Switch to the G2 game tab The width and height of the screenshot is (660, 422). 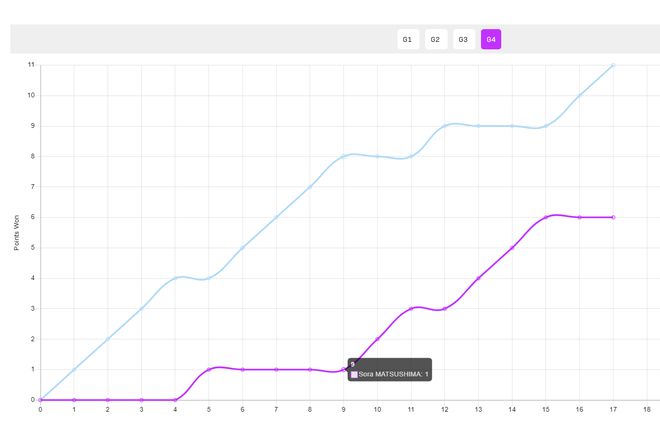(436, 40)
